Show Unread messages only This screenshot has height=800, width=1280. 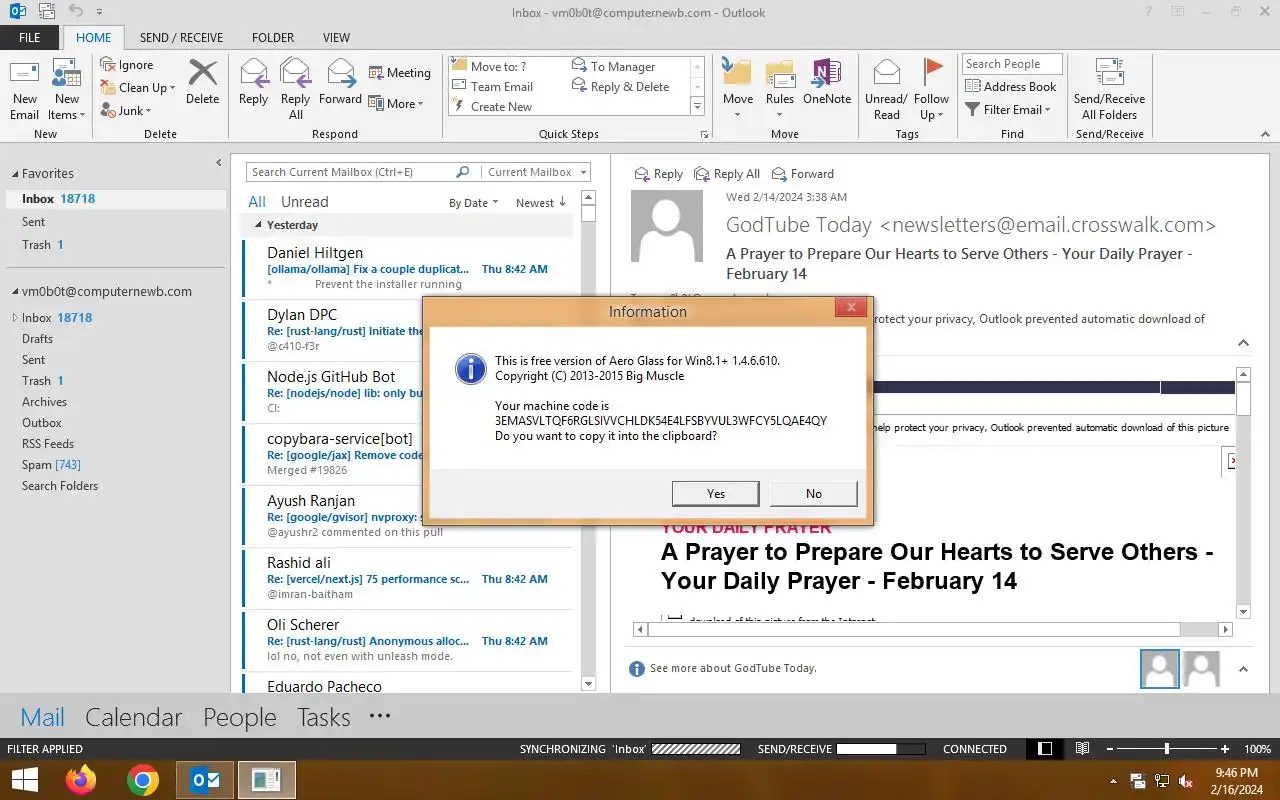[x=304, y=202]
